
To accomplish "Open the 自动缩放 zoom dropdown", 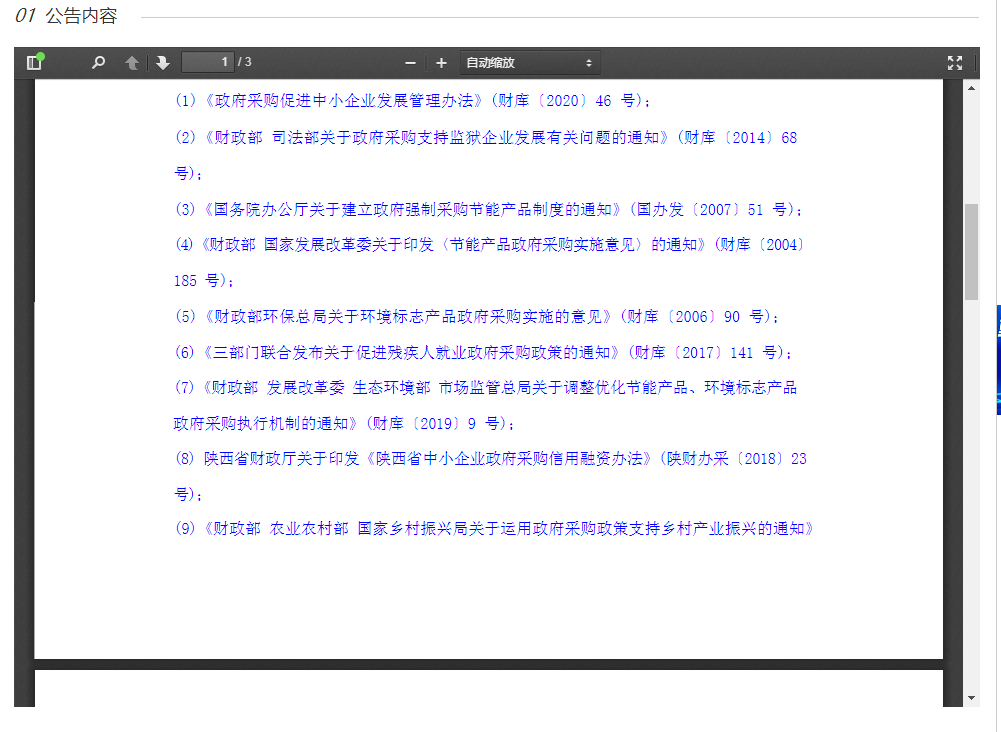I will point(530,63).
